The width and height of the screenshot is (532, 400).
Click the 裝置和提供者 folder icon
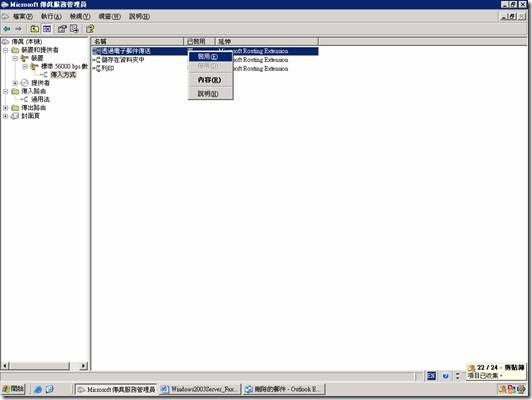coord(15,50)
